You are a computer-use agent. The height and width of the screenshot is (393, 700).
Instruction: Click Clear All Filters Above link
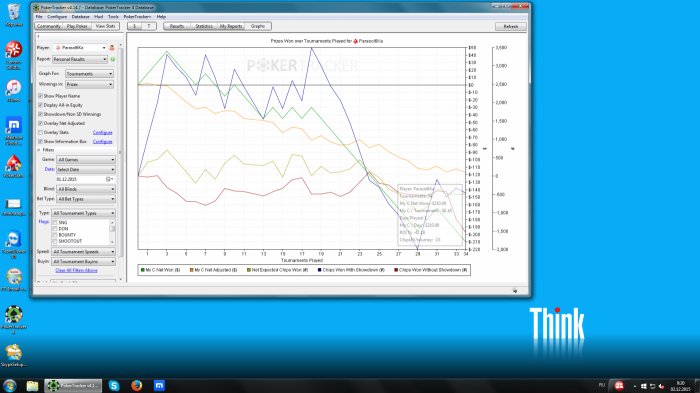(76, 271)
